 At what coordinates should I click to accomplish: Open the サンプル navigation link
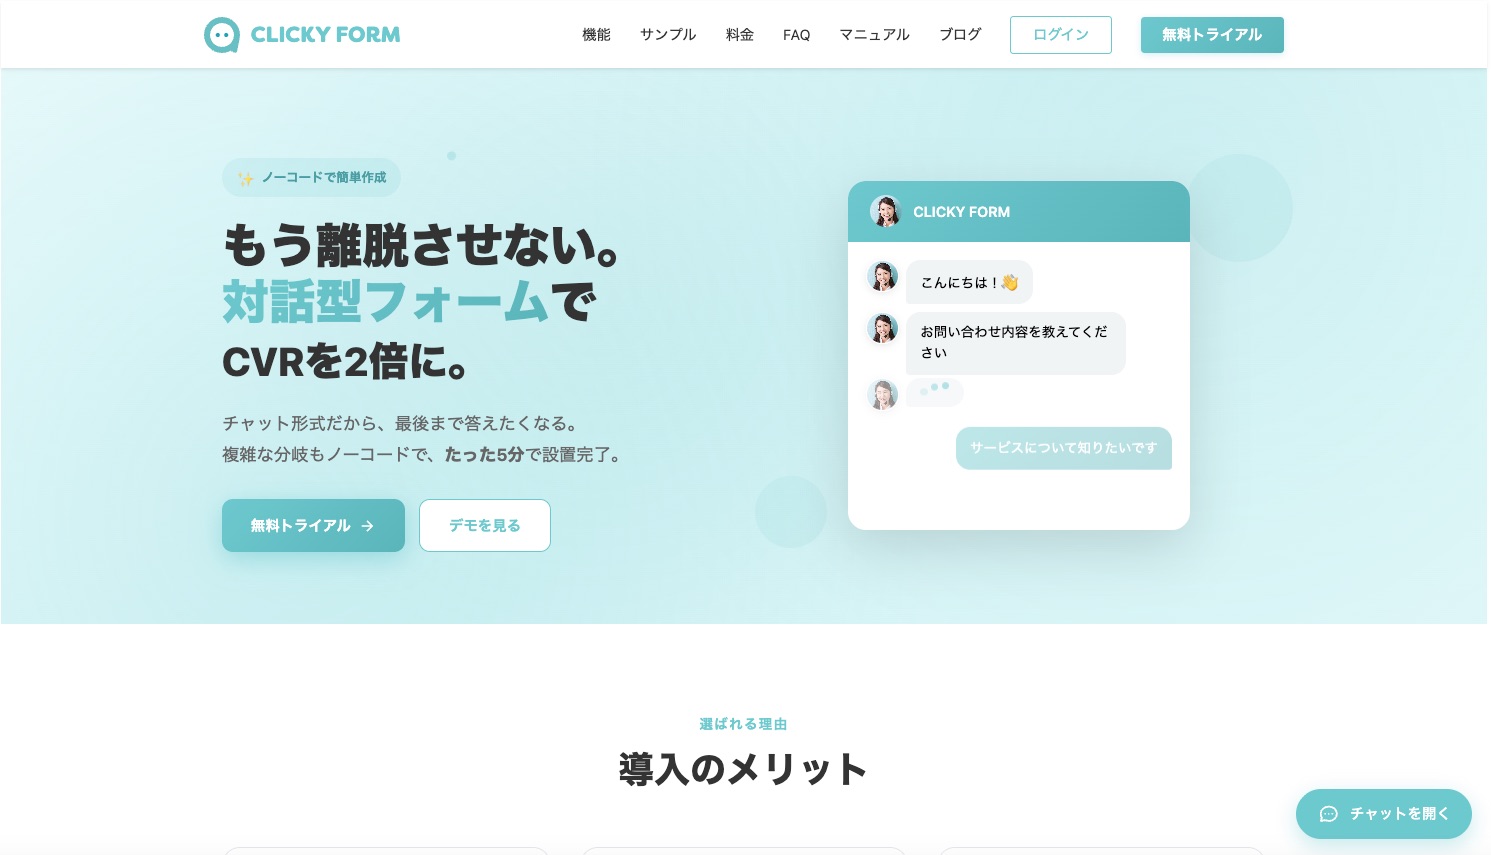point(668,35)
